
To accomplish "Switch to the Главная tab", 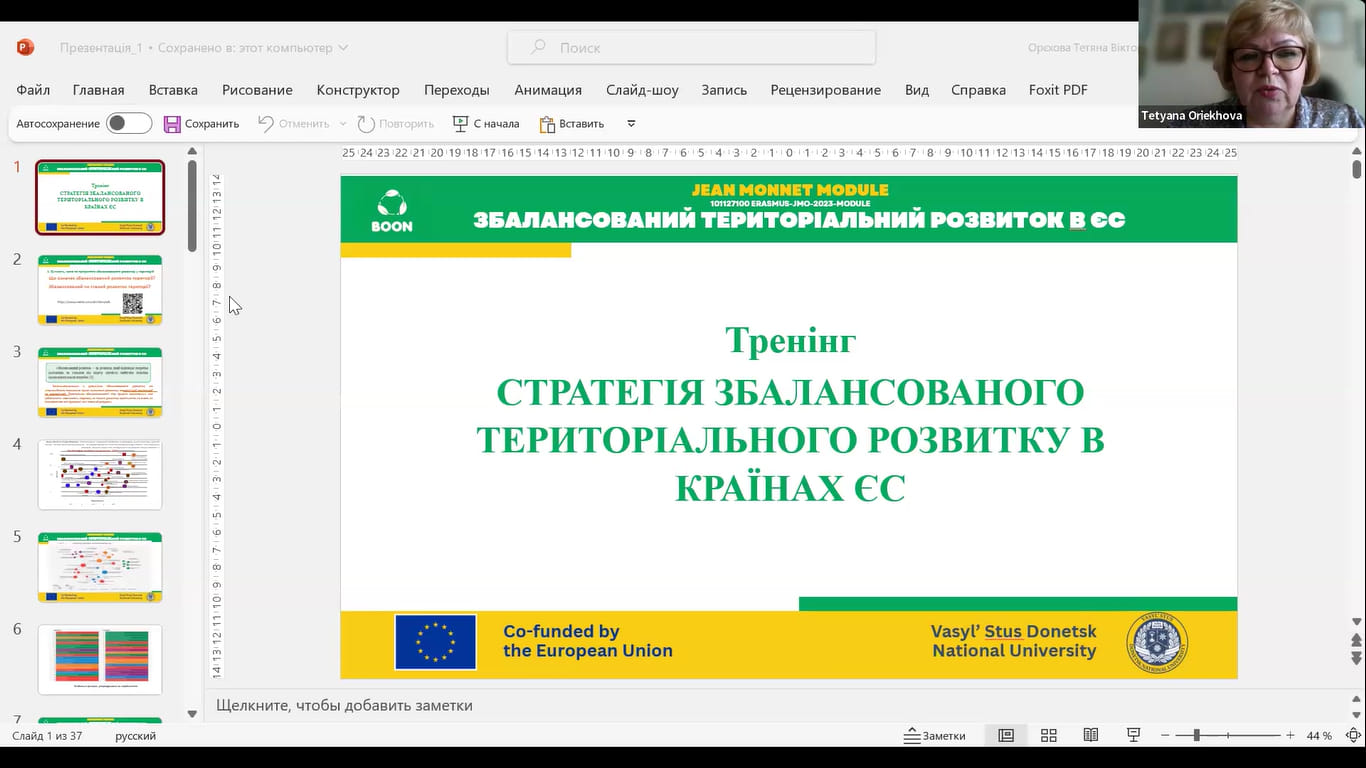I will [98, 90].
